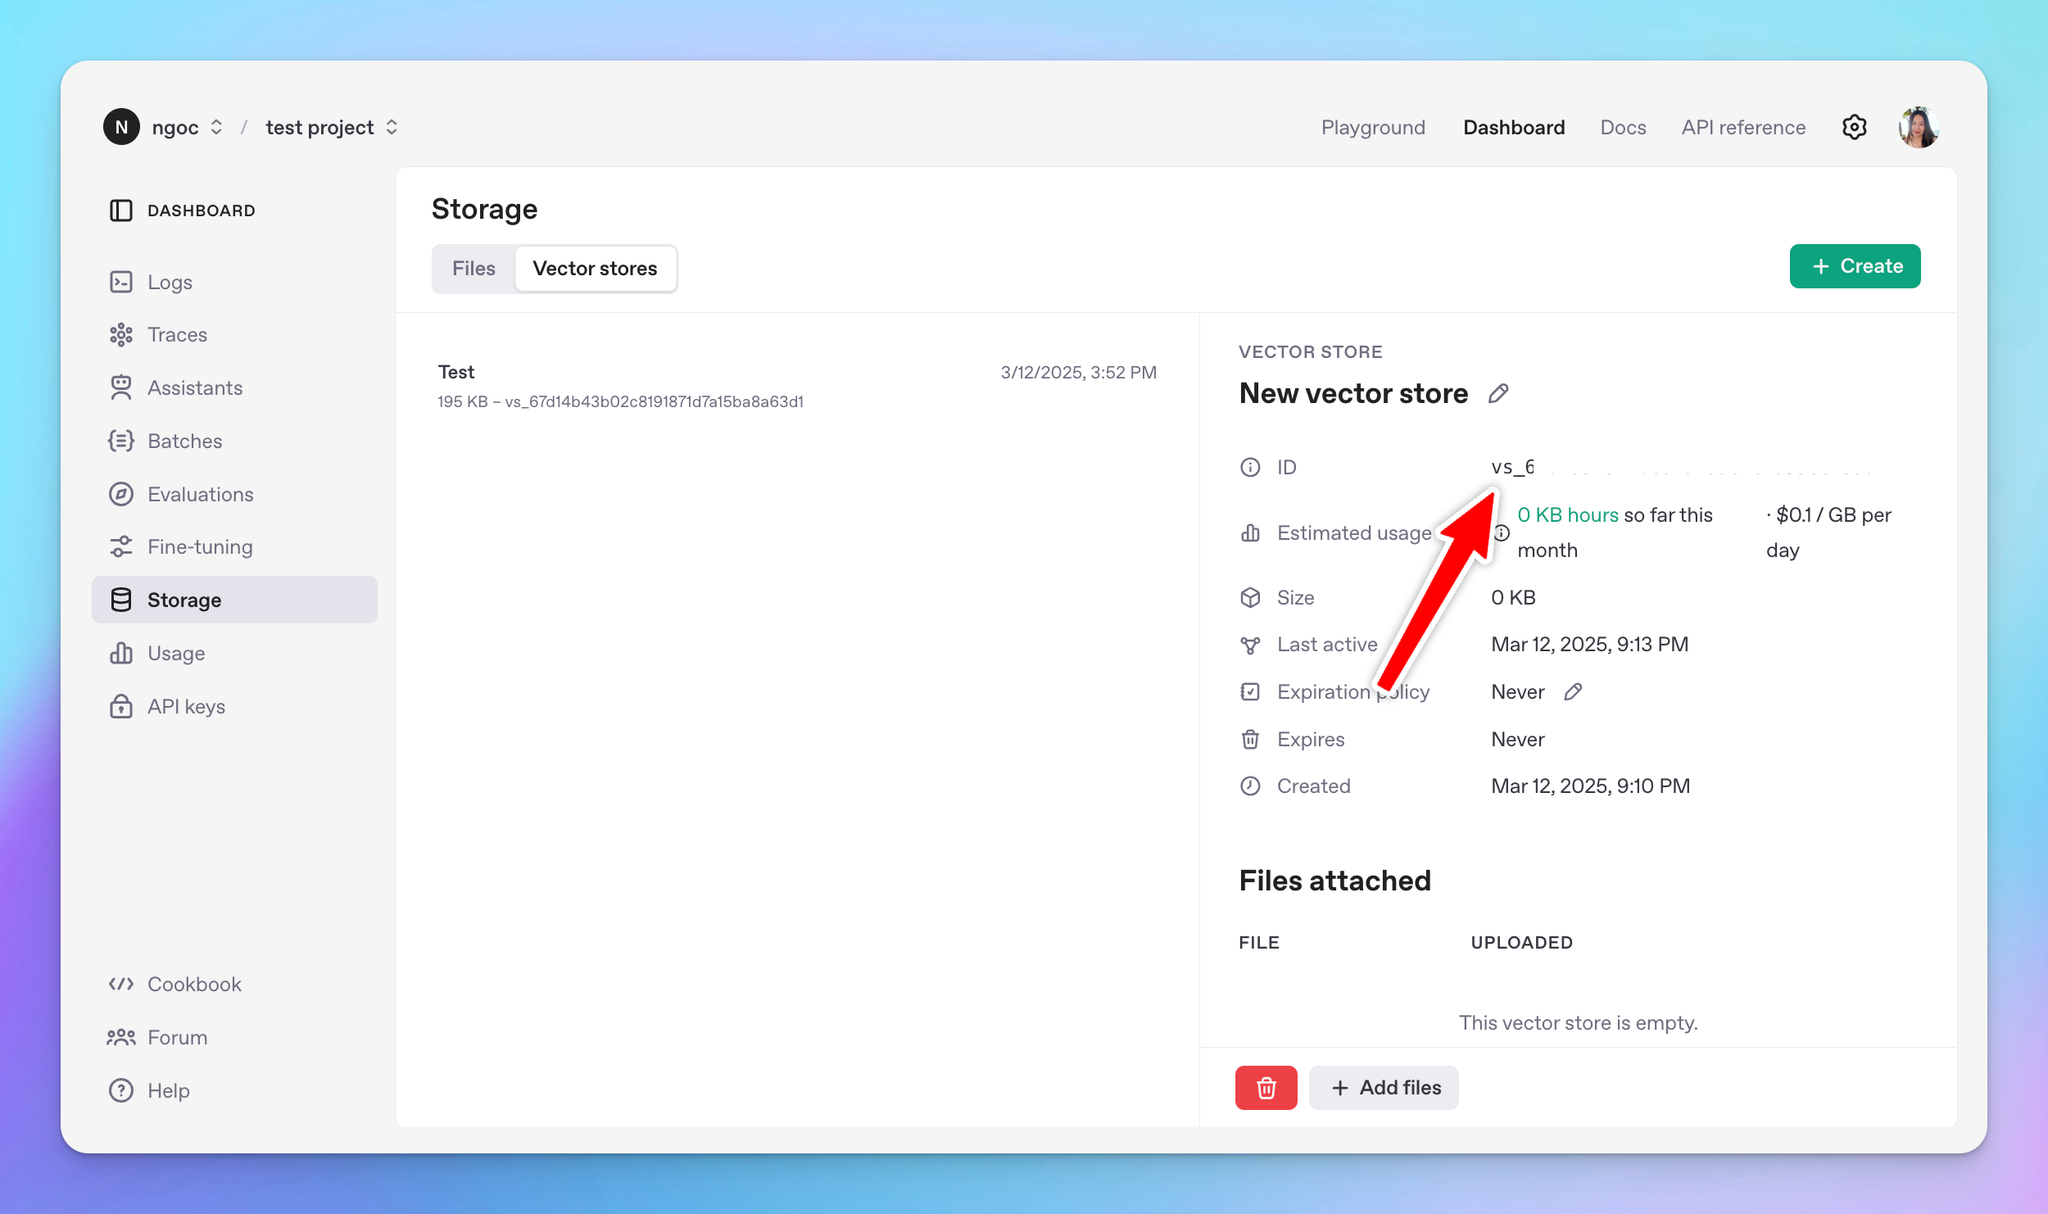The width and height of the screenshot is (2048, 1214).
Task: Open Playground in top navigation
Action: coord(1372,127)
